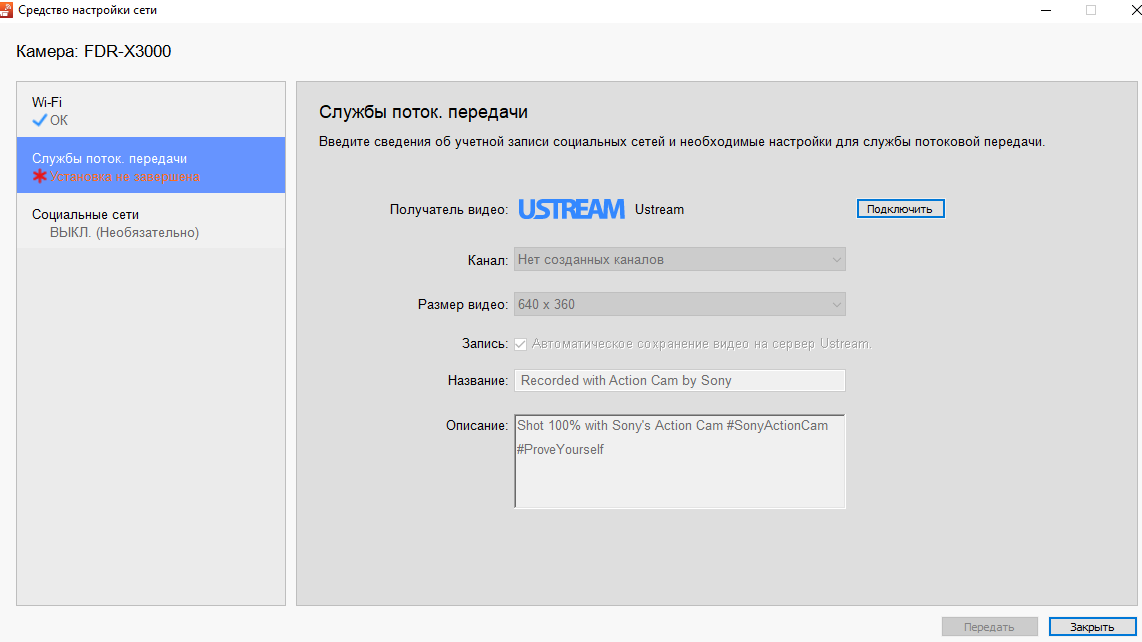
Task: Click the red asterisk warning icon
Action: point(40,176)
